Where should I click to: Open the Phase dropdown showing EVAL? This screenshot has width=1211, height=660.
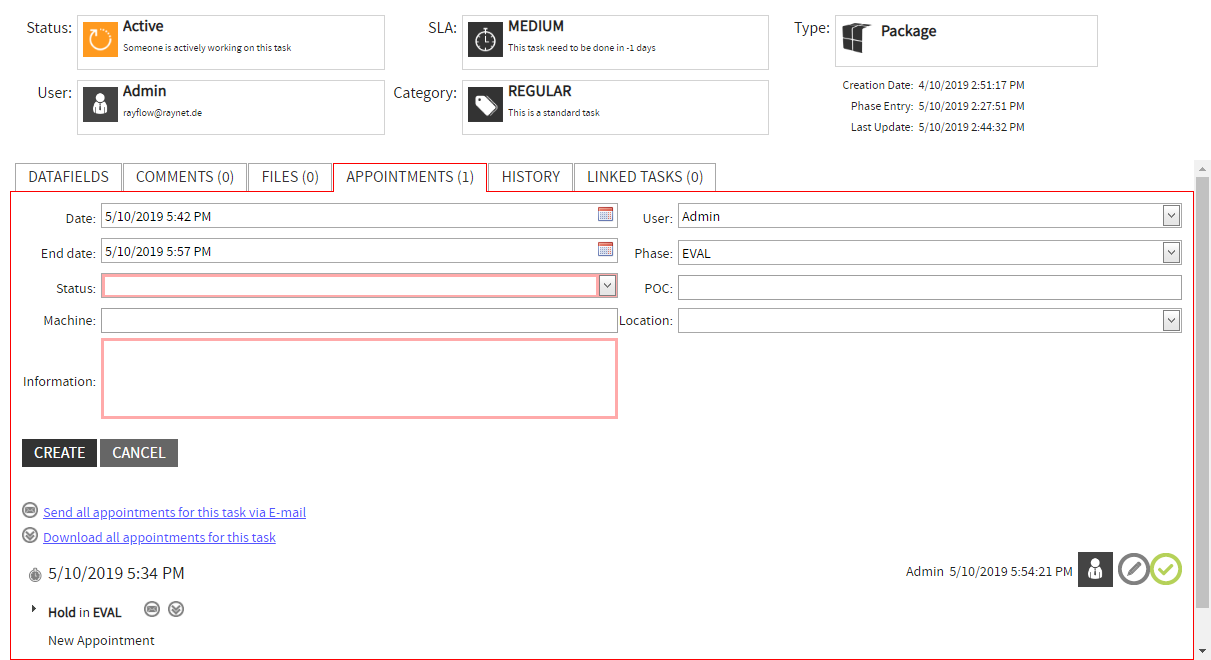[x=1172, y=253]
